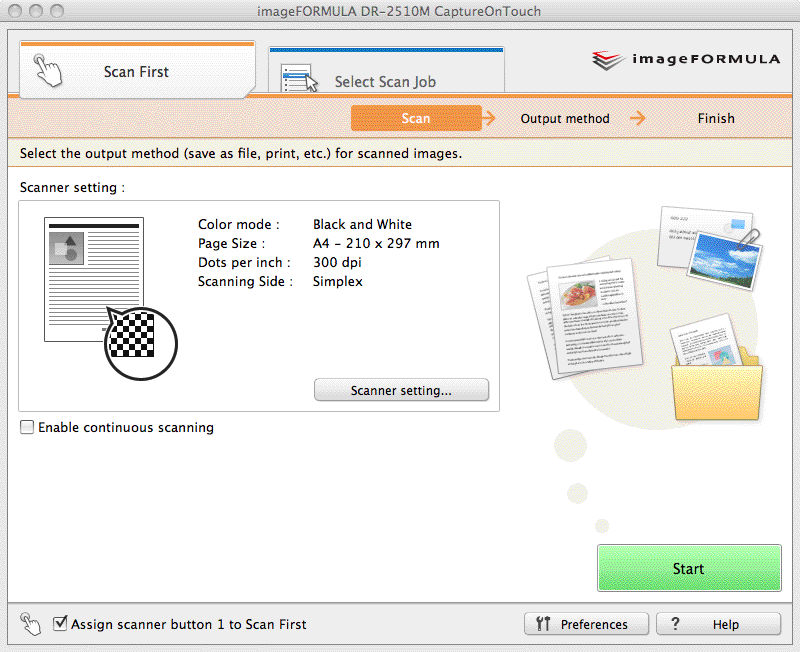Click the window title imageFORMULA DR-2510M CaptureOnTouch
The height and width of the screenshot is (652, 800).
pos(399,11)
